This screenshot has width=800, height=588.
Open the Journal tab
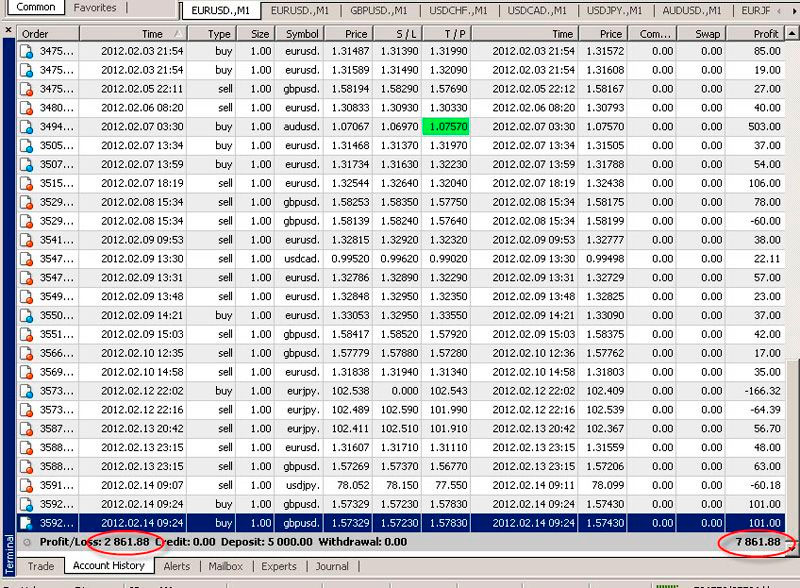pos(331,566)
